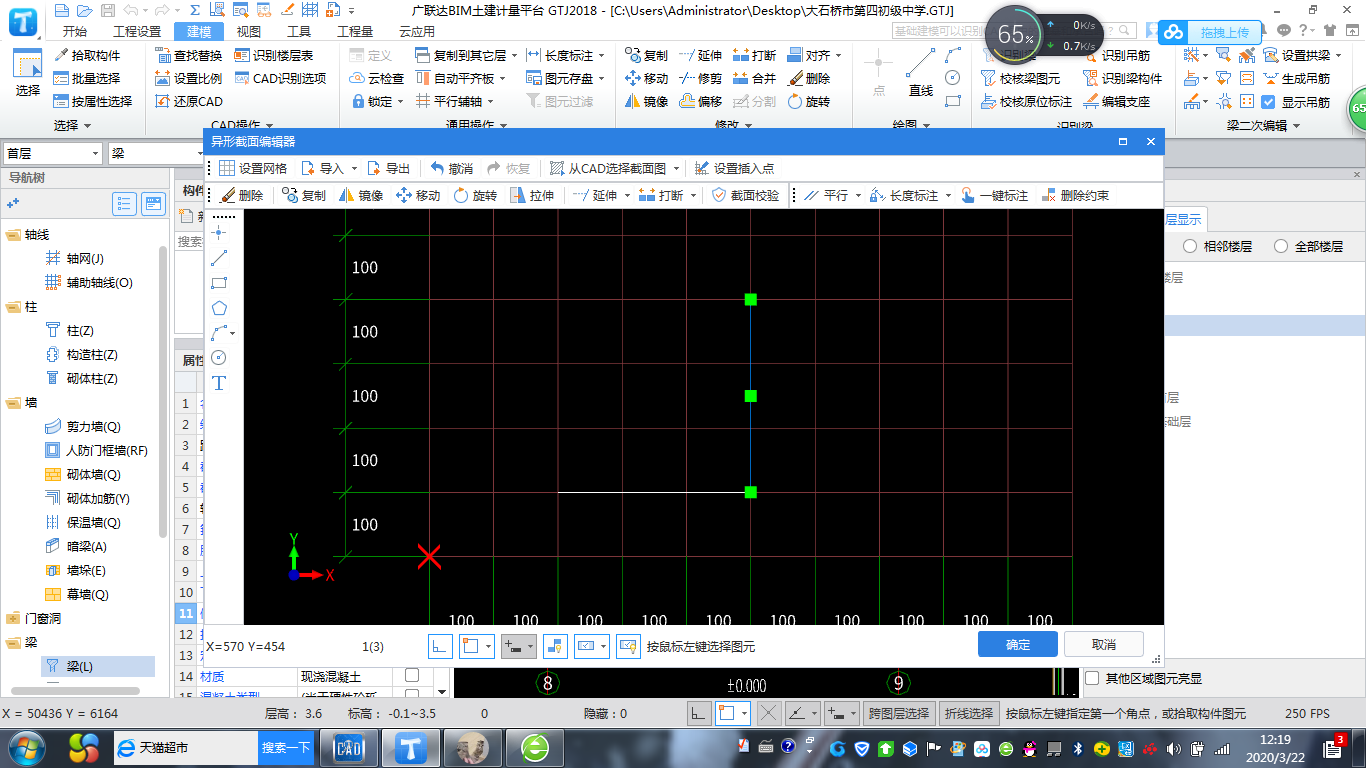
Task: Click 一键标注 one-click dimension tool
Action: pos(994,195)
